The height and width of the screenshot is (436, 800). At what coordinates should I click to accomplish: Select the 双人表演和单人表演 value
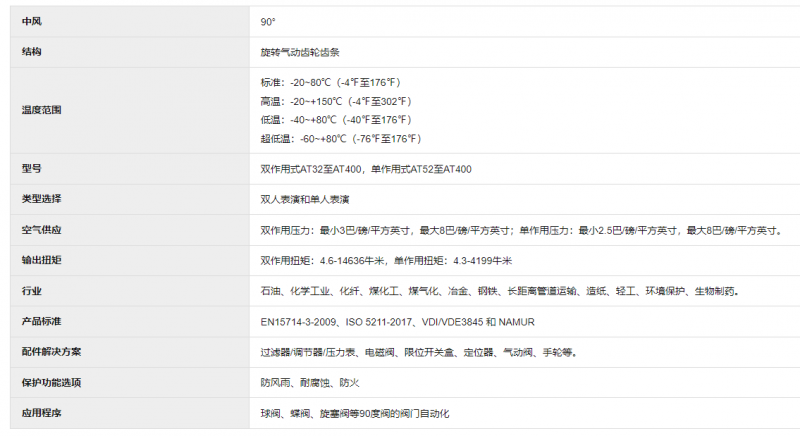[x=310, y=199]
